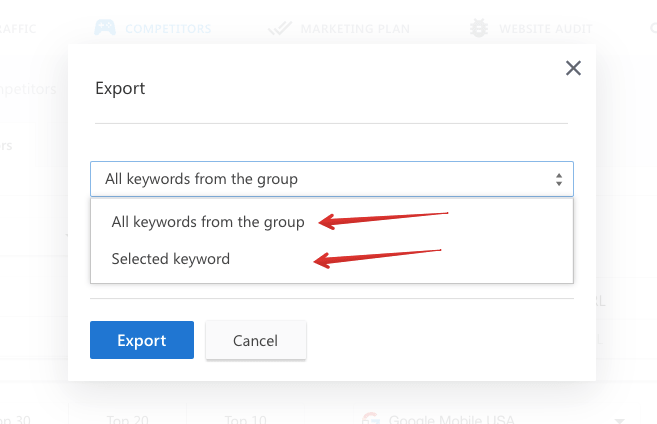Select the Top 10 filter
This screenshot has width=657, height=424.
246,419
